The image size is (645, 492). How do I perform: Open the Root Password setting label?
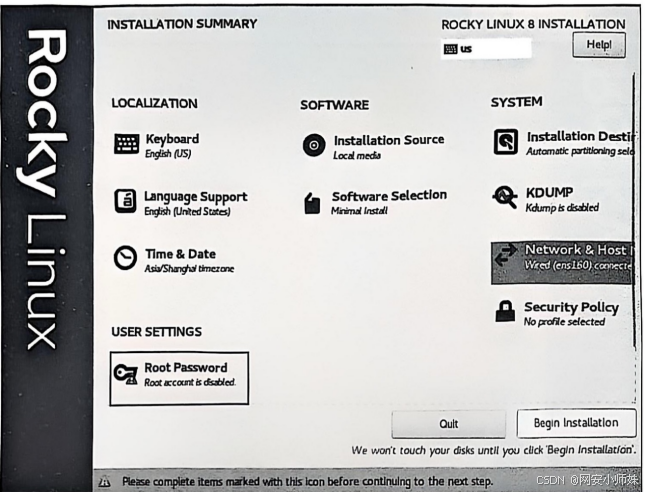pos(185,367)
